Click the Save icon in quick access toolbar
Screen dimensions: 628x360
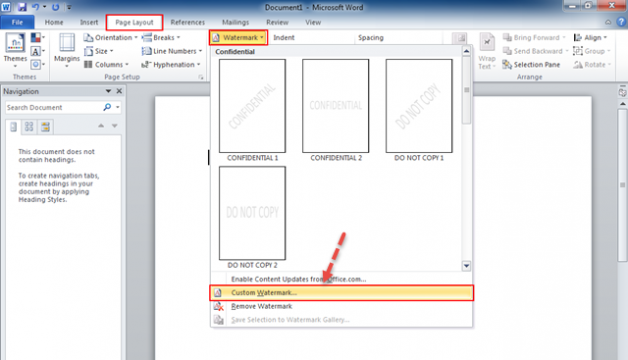[x=22, y=7]
